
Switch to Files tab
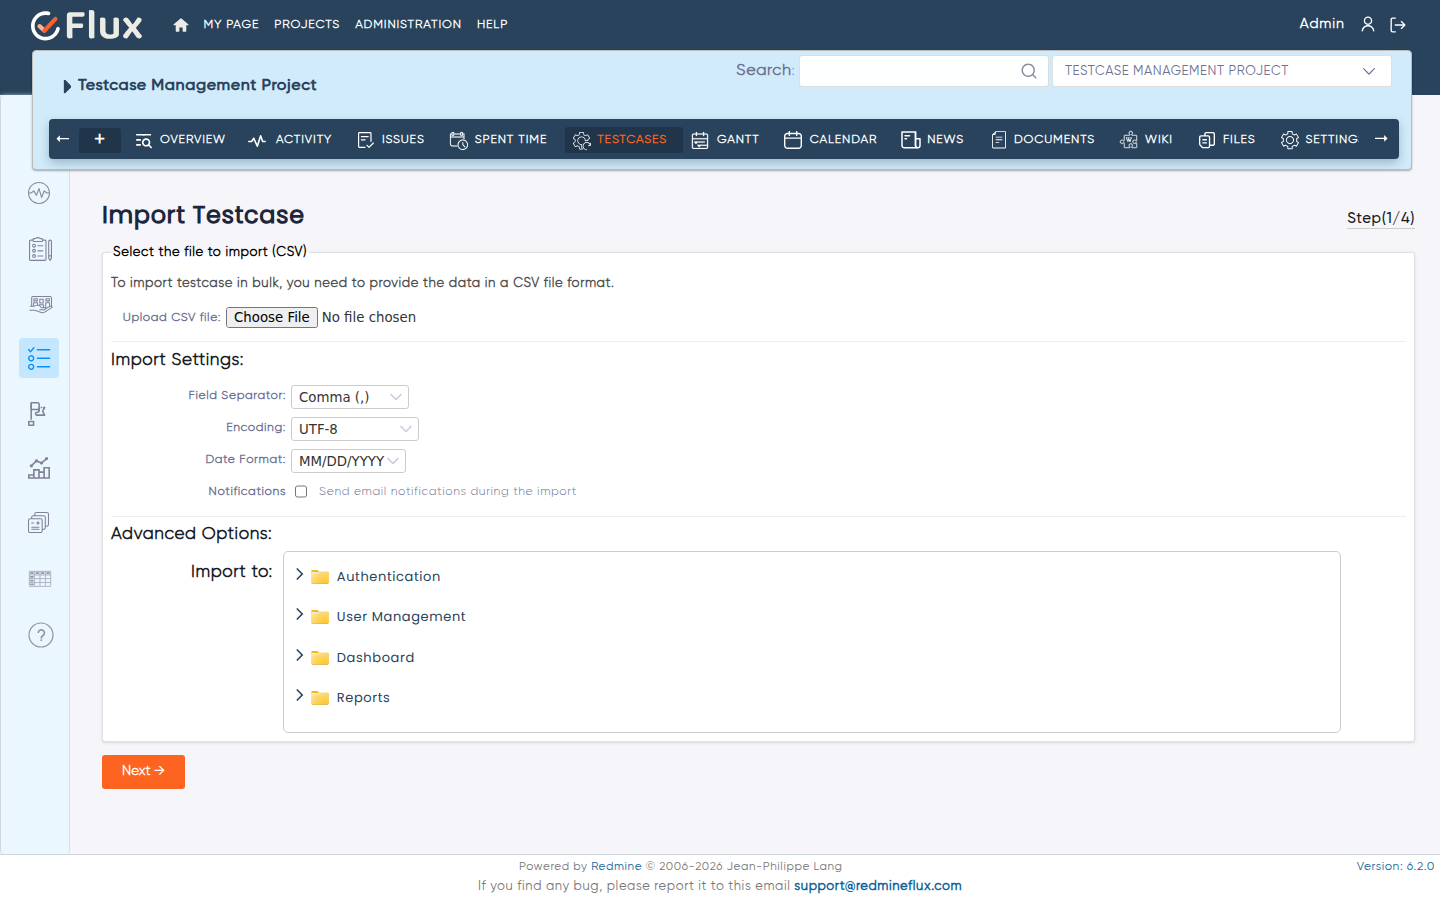(1227, 140)
